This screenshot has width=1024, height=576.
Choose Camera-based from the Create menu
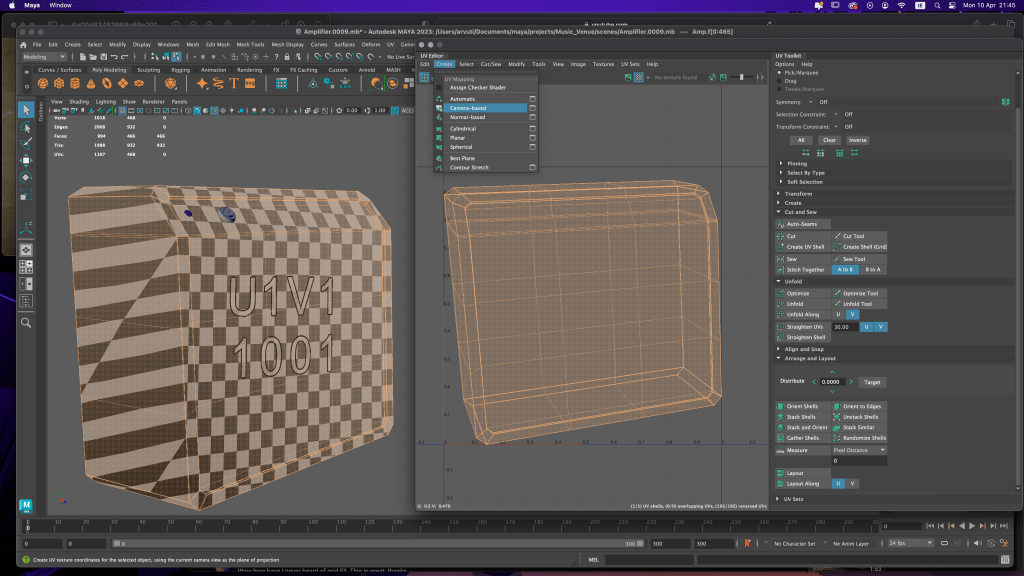[468, 108]
